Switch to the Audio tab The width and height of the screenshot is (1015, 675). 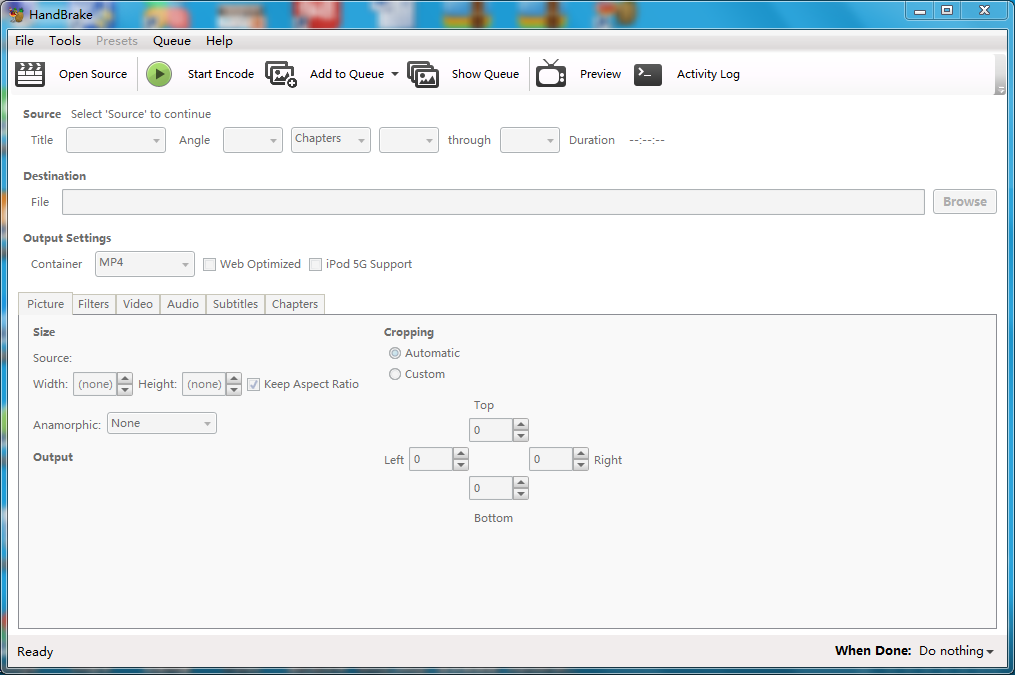tap(183, 304)
